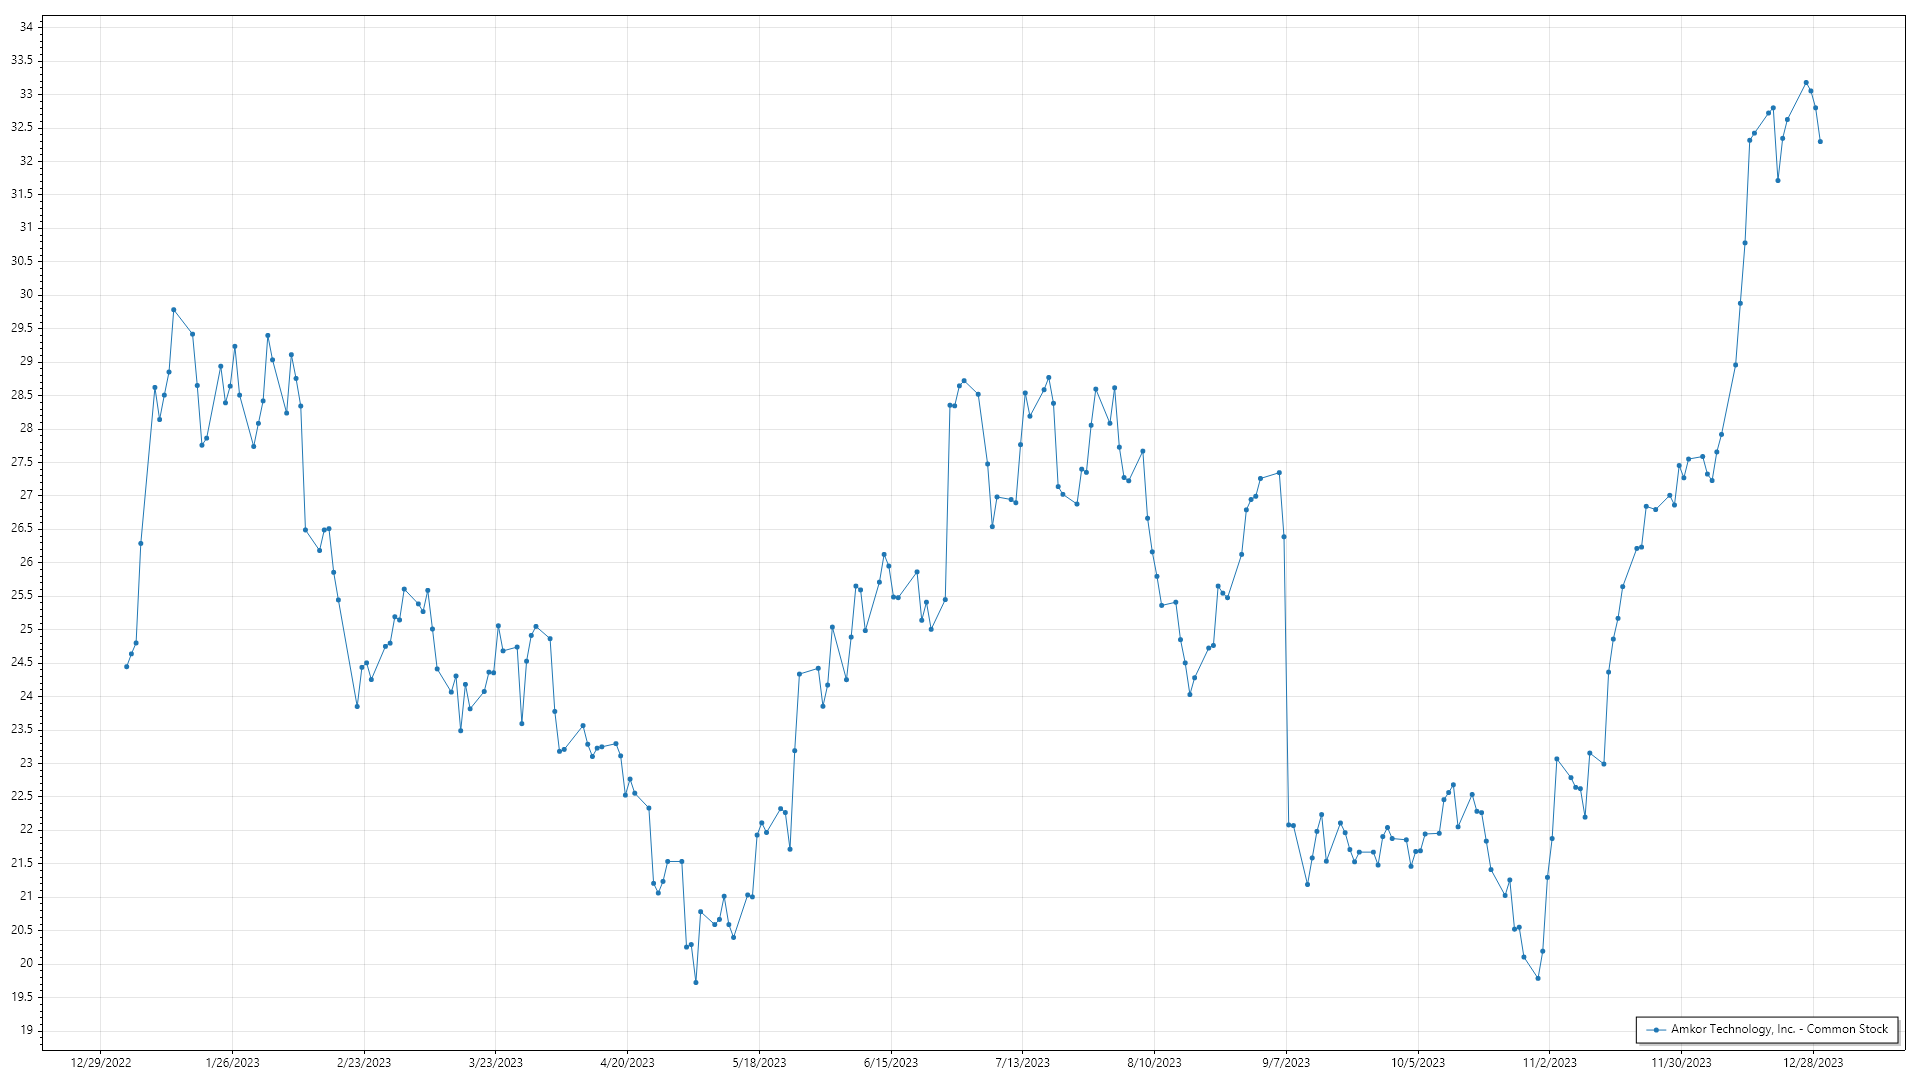Viewport: 1920px width, 1080px height.
Task: Click the 12/29/2022 x-axis date label
Action: click(101, 1063)
